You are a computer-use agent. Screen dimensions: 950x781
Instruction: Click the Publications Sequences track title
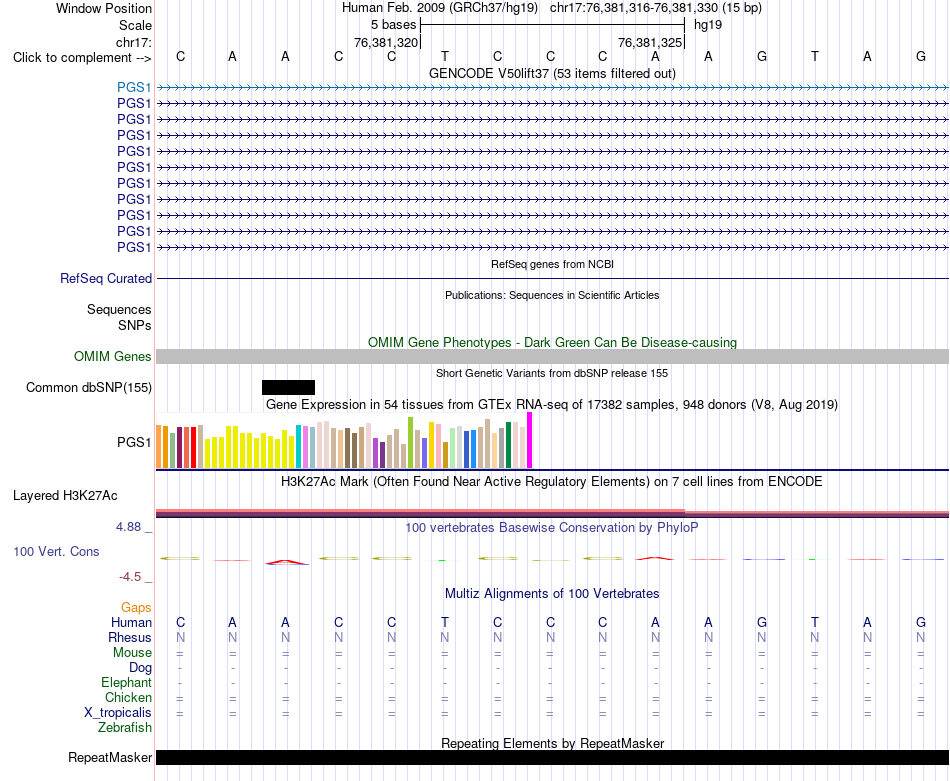(552, 295)
